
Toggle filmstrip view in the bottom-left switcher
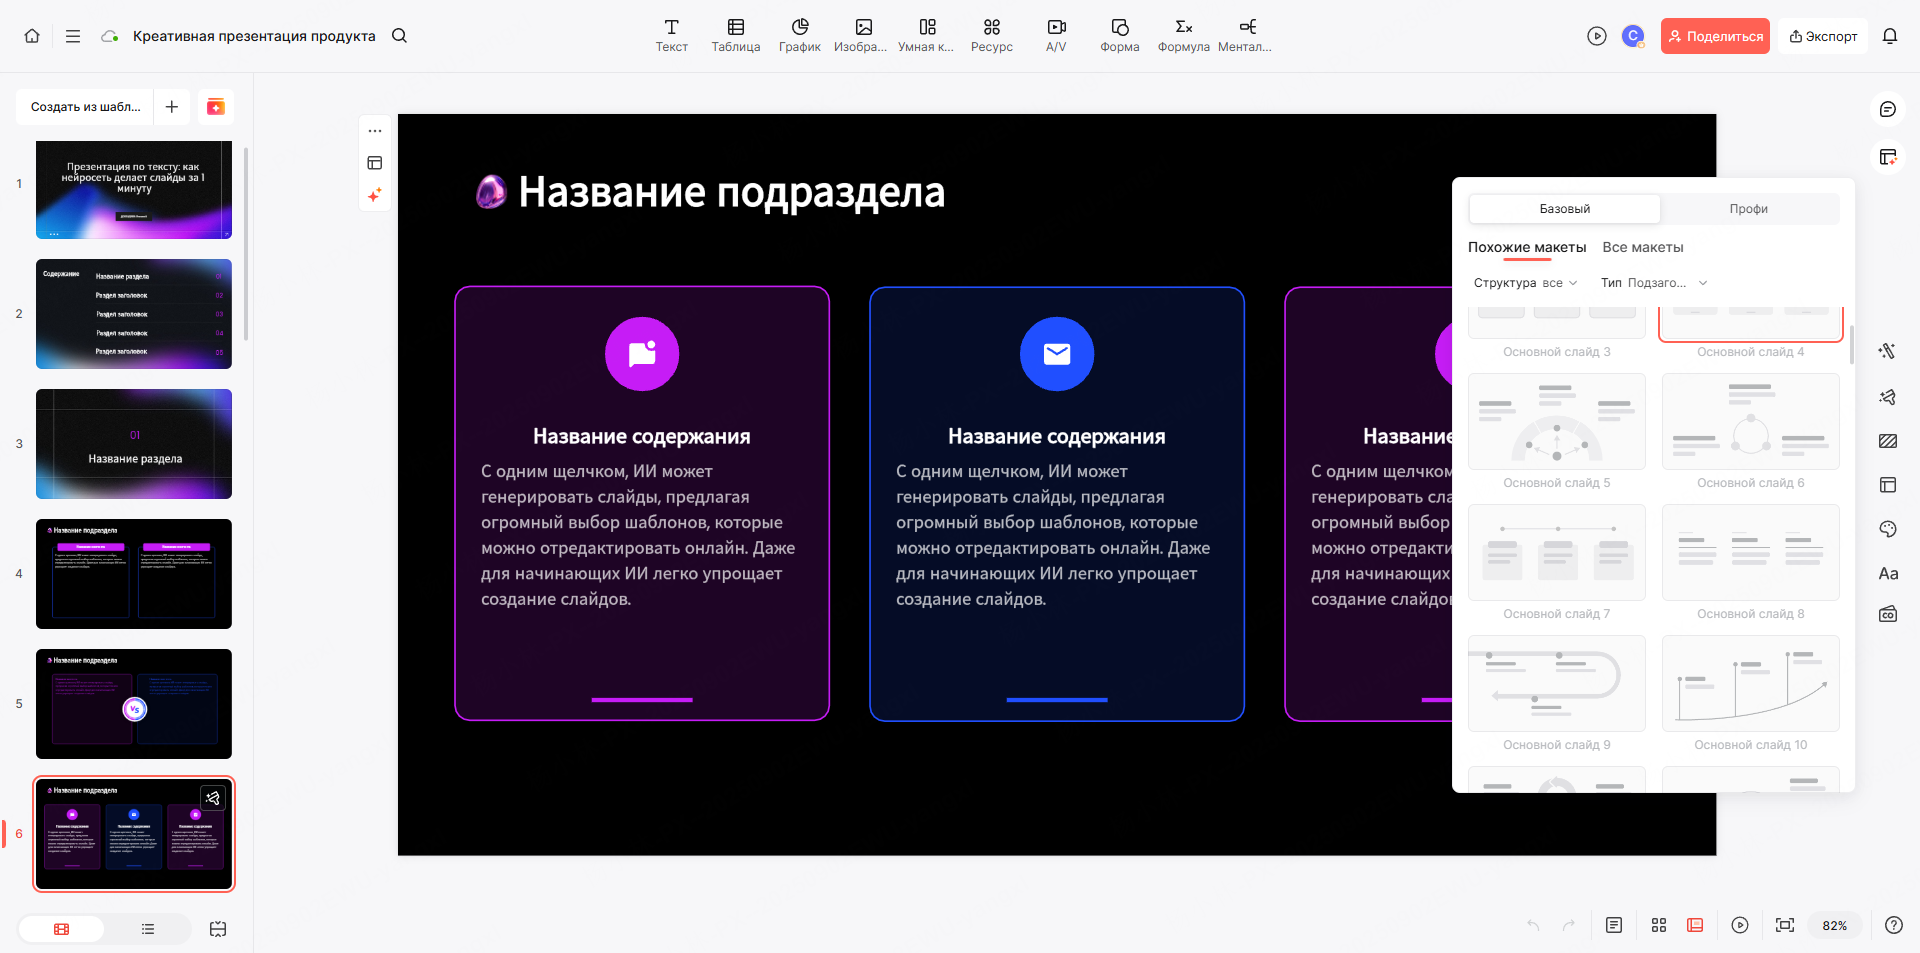tap(61, 928)
